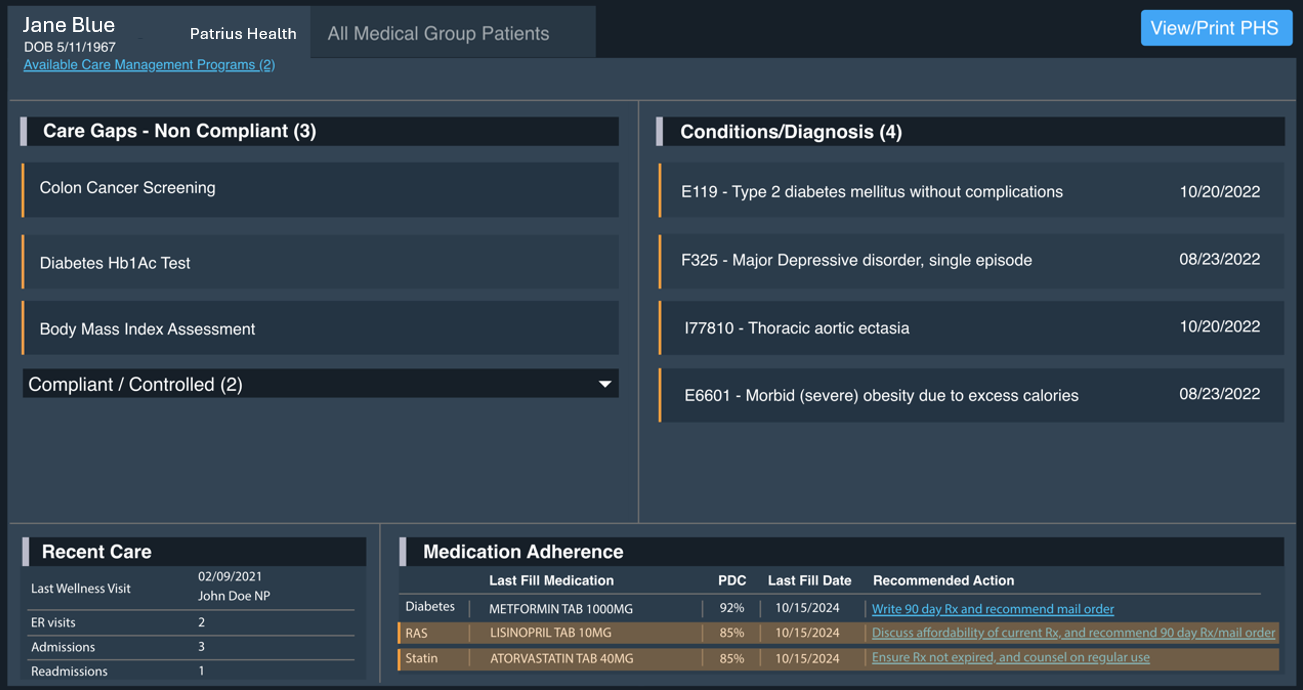This screenshot has width=1303, height=690.
Task: Select Body Mass Index Assessment care gap
Action: pos(320,329)
